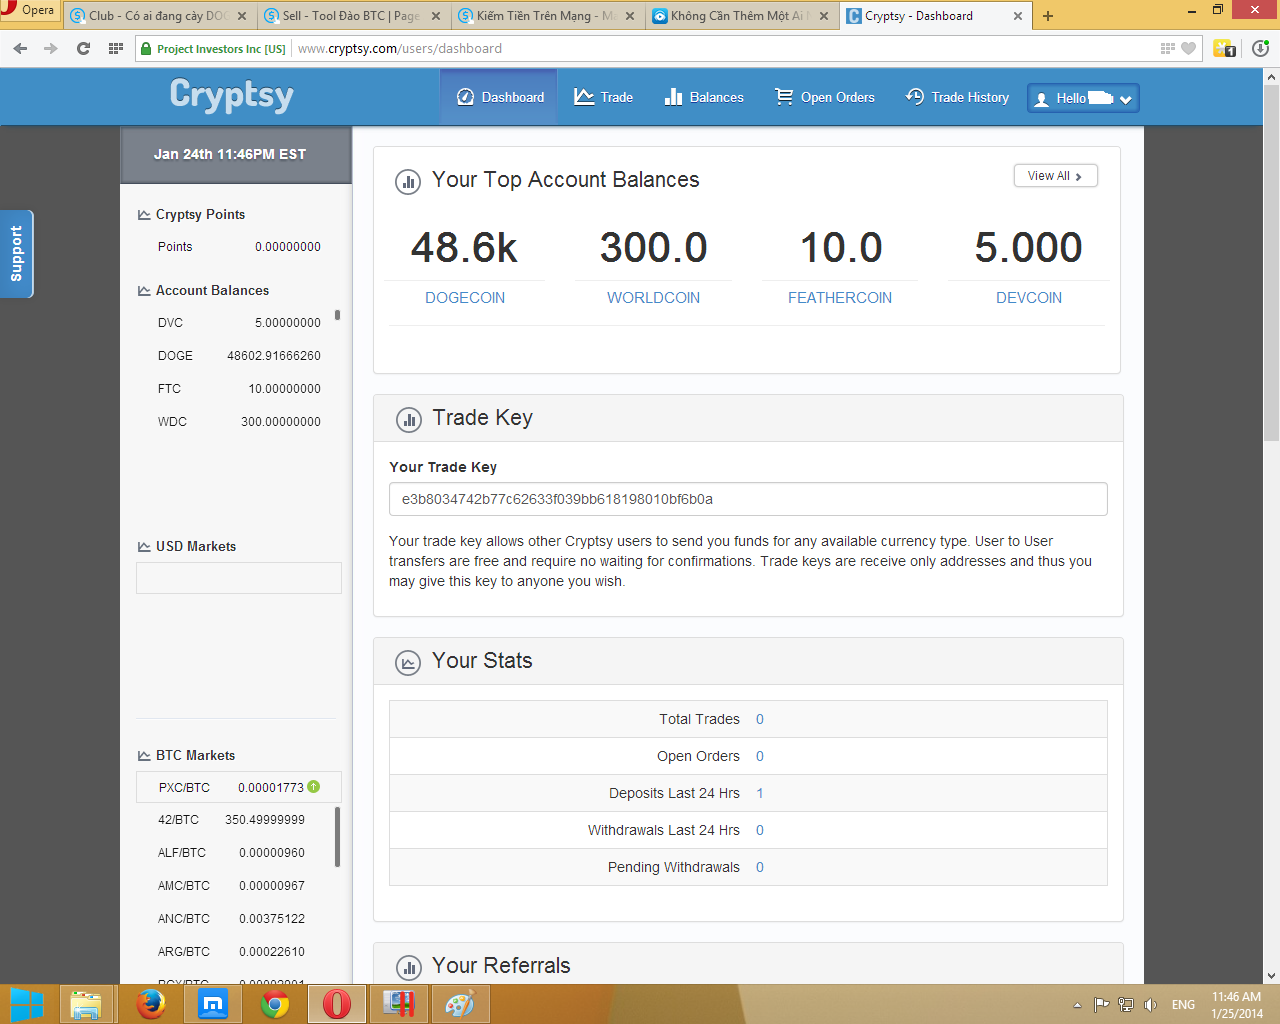The width and height of the screenshot is (1280, 1024).
Task: Click the green up arrow beside PXC/BTC
Action: (x=314, y=787)
